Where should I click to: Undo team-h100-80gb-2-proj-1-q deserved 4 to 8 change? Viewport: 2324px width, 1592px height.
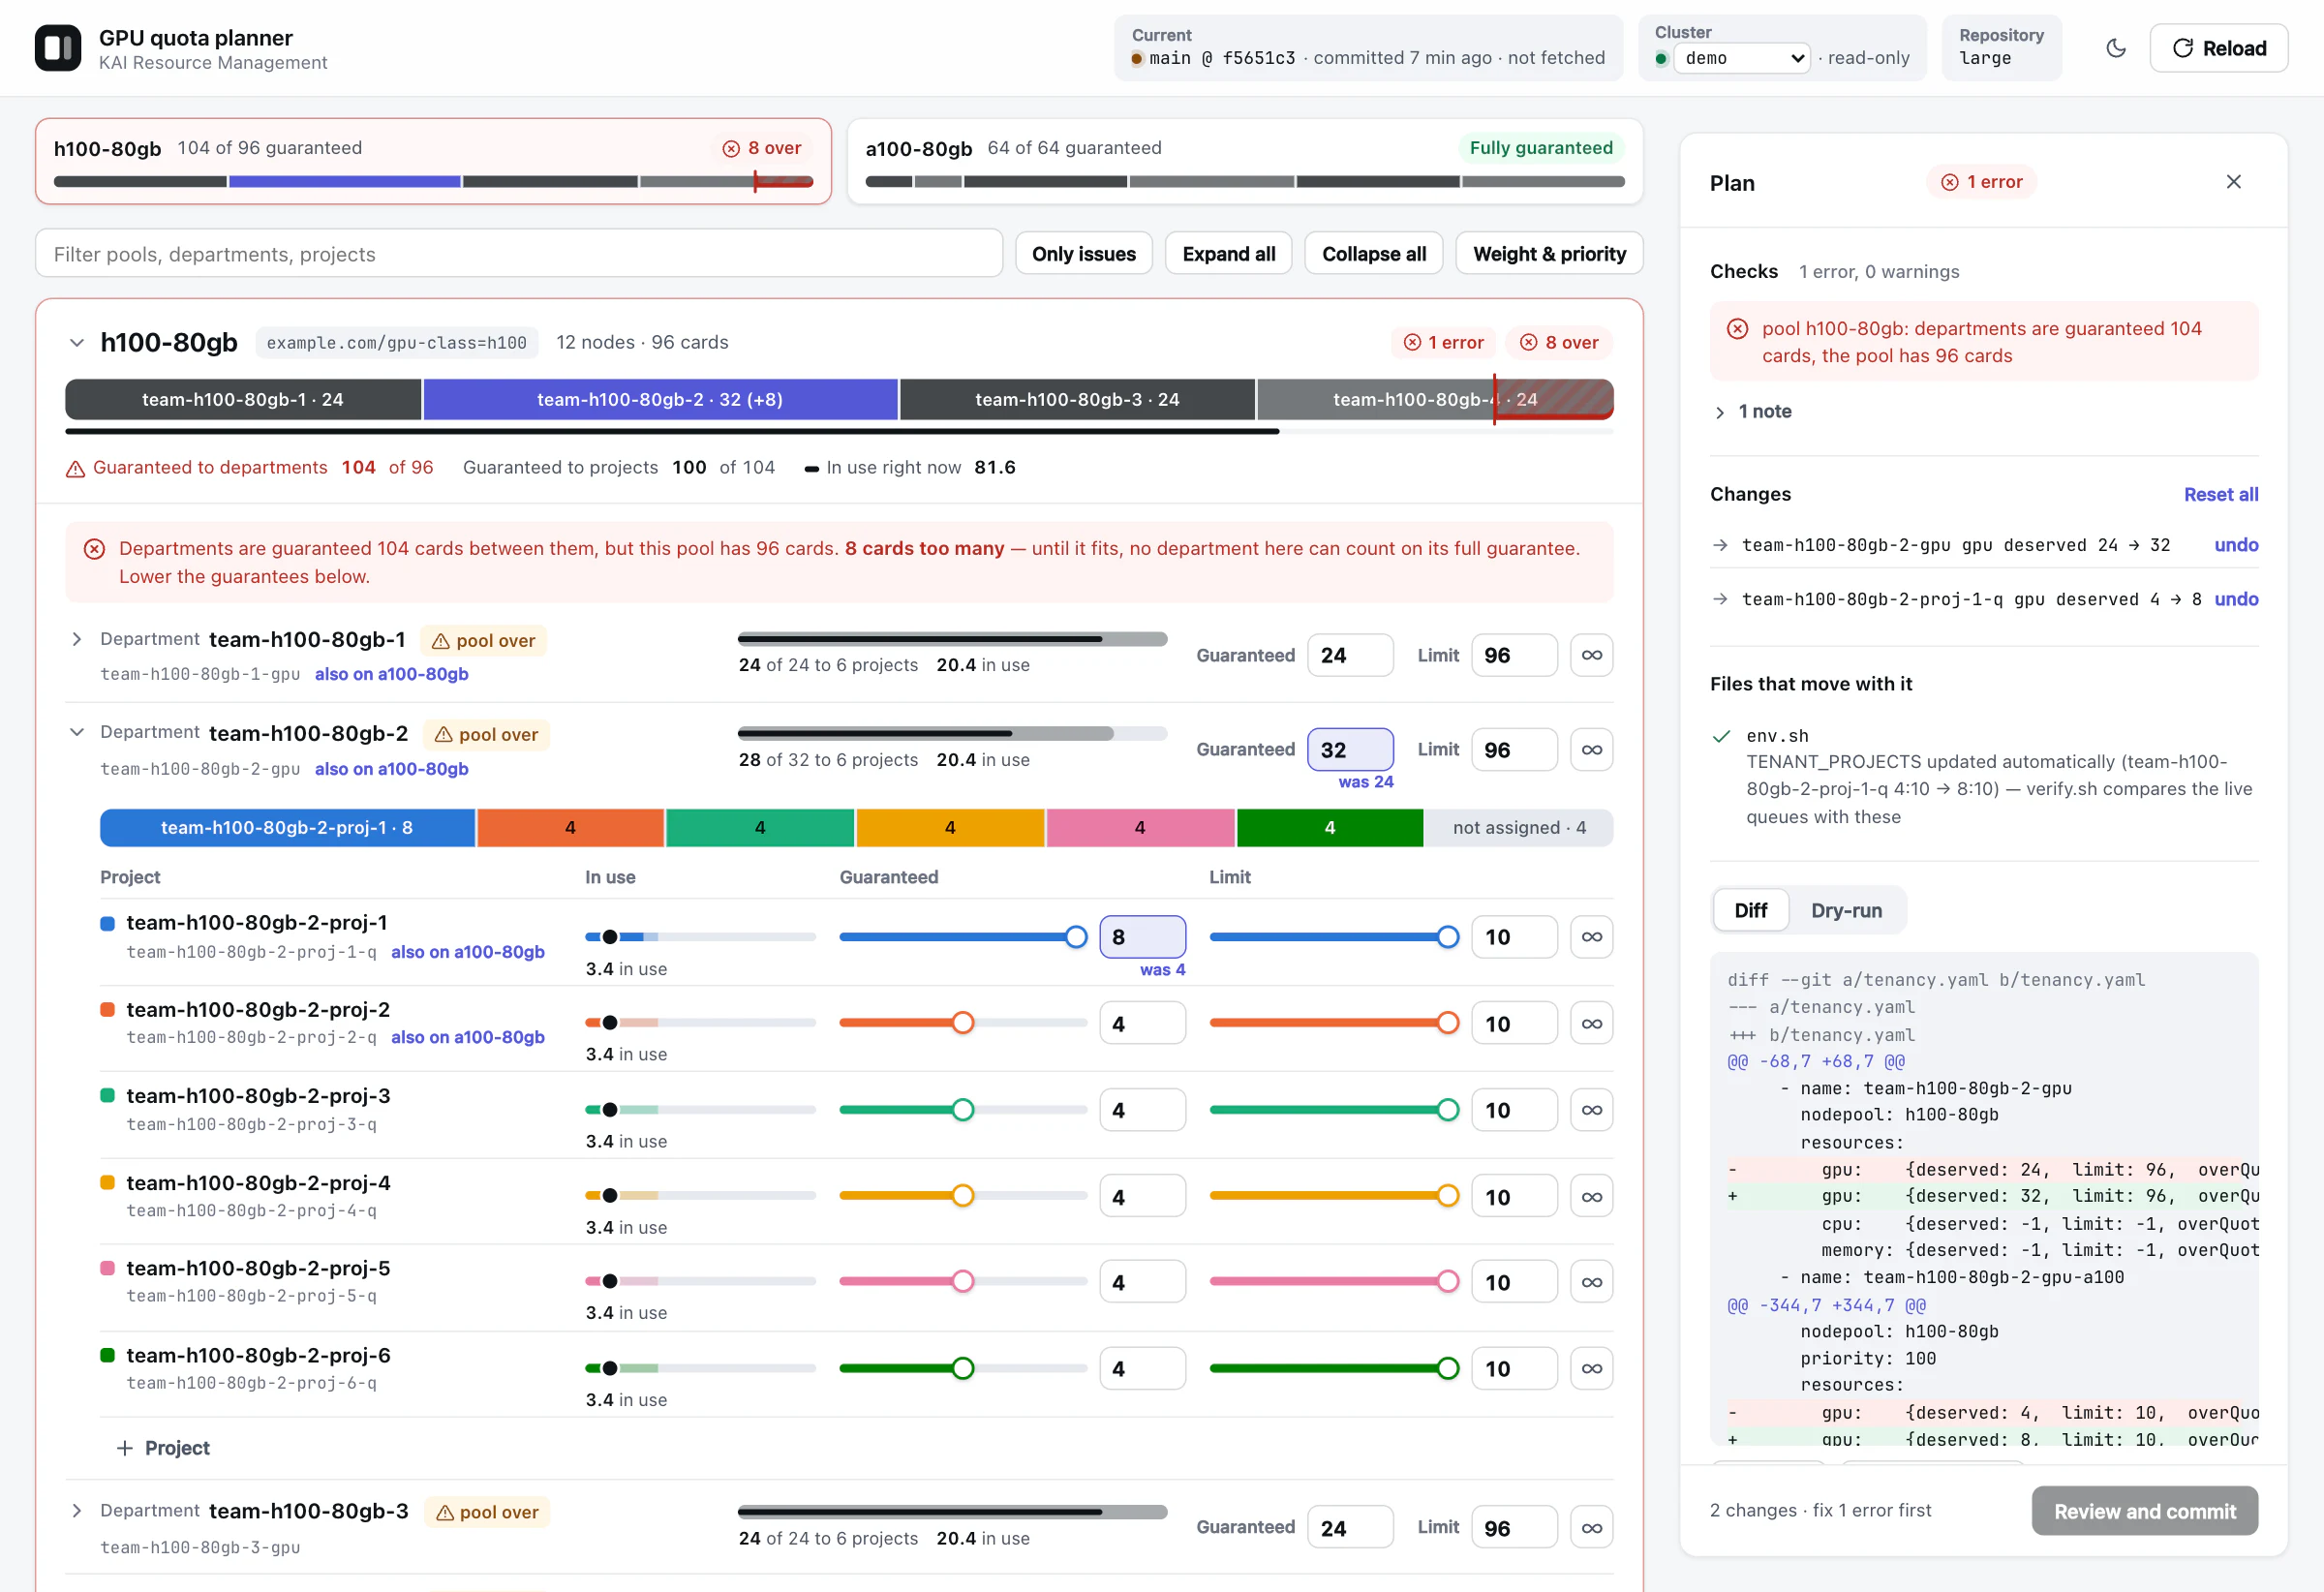2236,599
